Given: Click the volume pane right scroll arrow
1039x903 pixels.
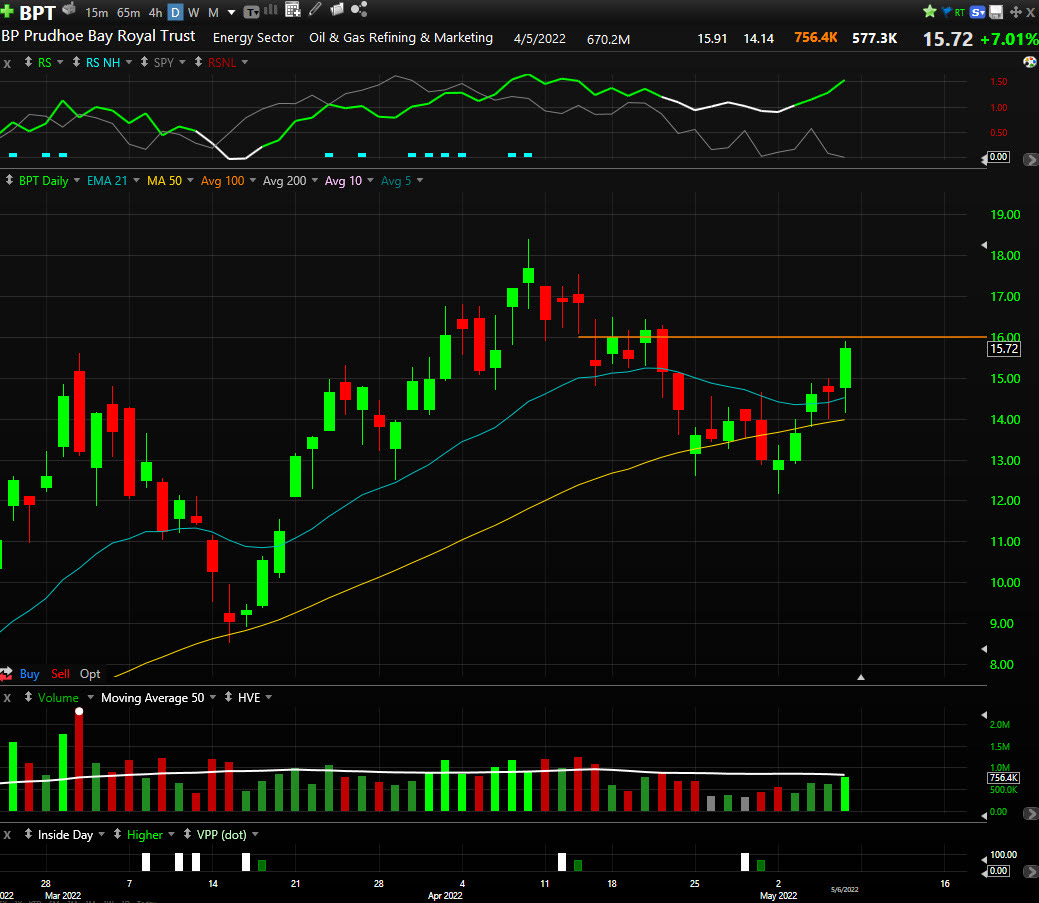Looking at the screenshot, I should [1030, 813].
